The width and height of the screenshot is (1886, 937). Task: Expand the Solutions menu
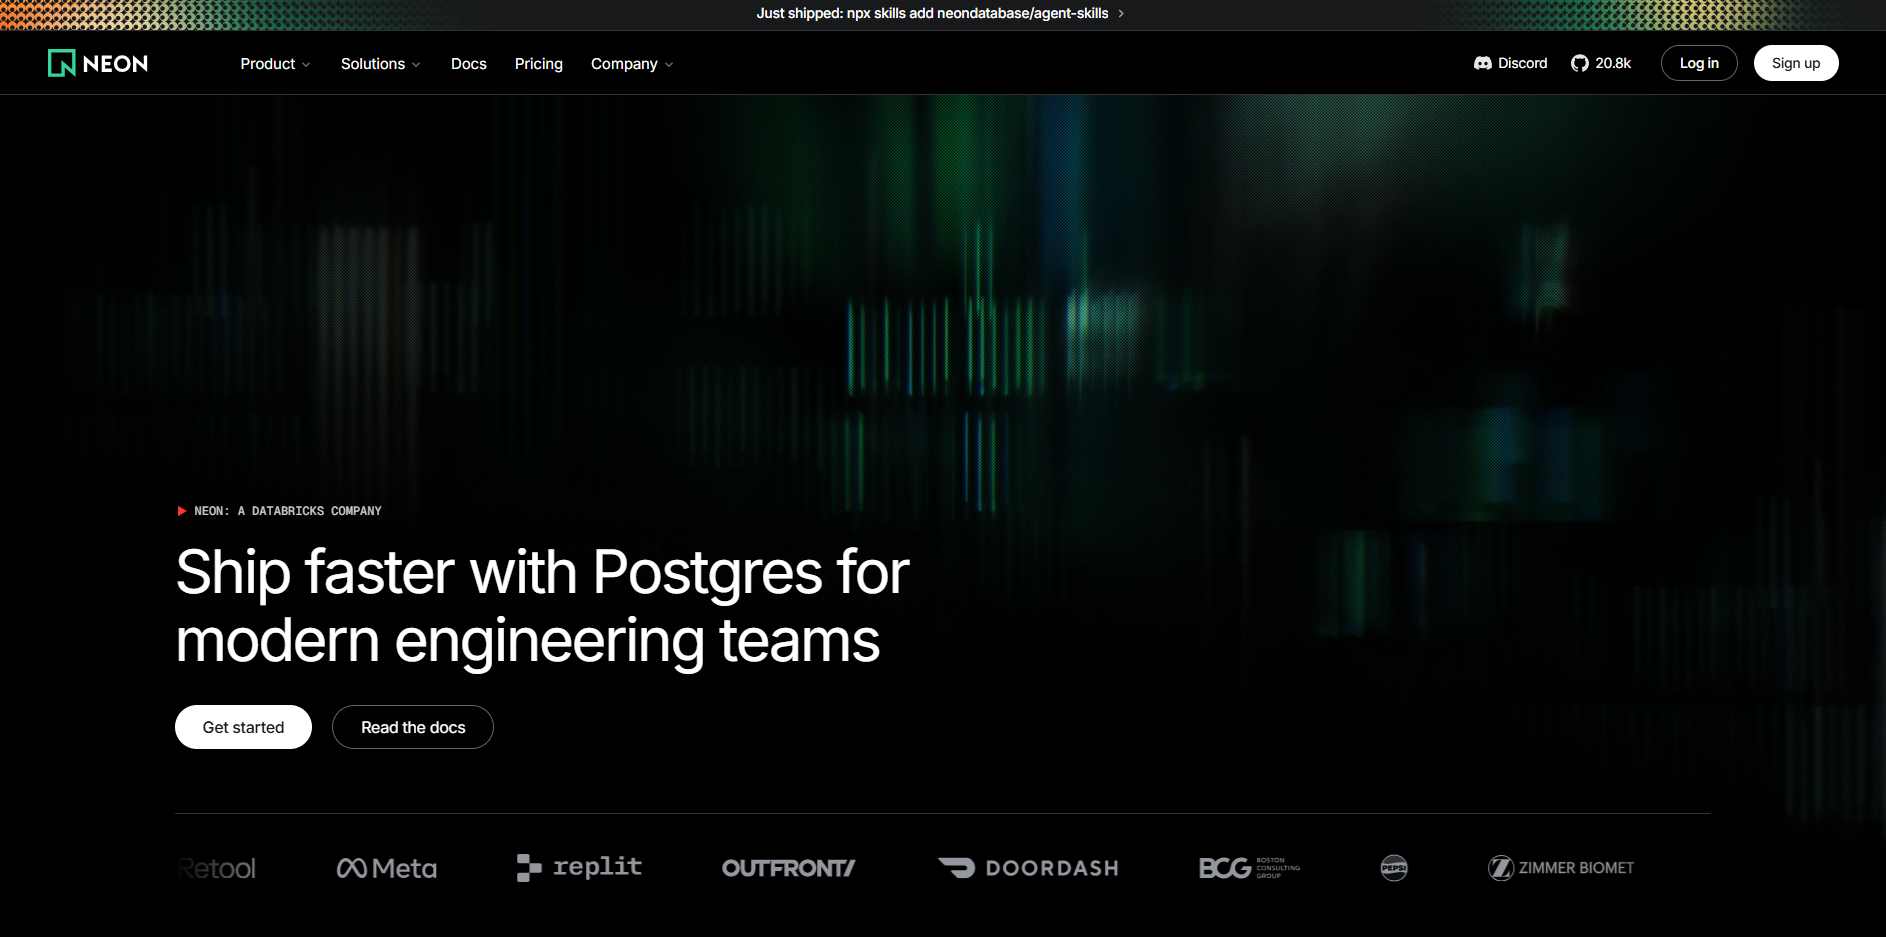pyautogui.click(x=380, y=64)
